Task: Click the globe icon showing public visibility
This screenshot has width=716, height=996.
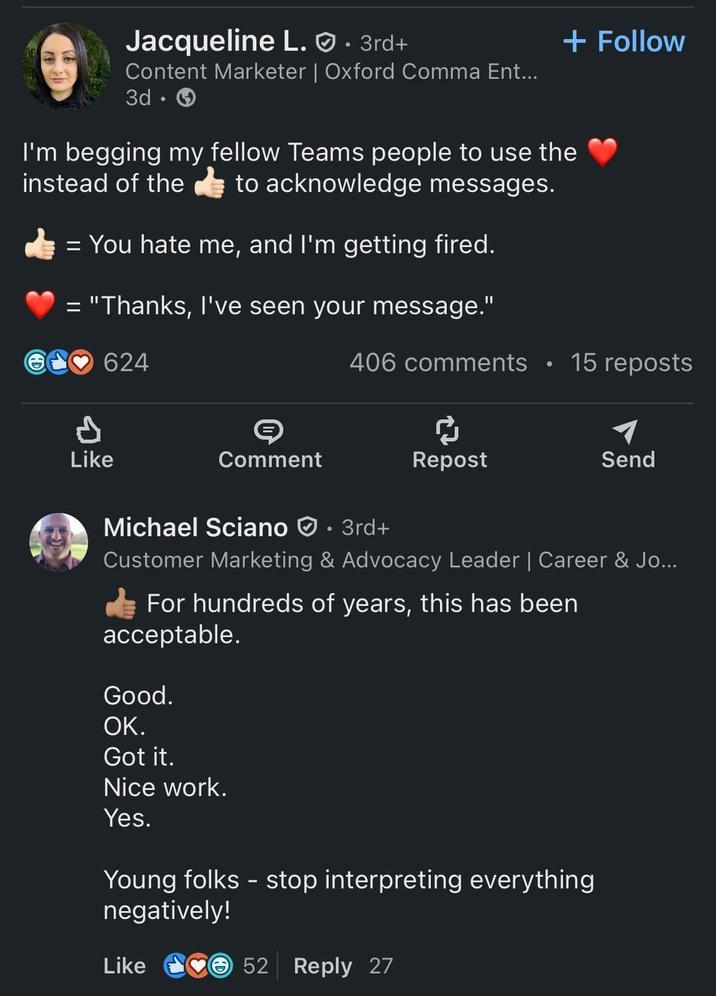Action: pos(185,98)
